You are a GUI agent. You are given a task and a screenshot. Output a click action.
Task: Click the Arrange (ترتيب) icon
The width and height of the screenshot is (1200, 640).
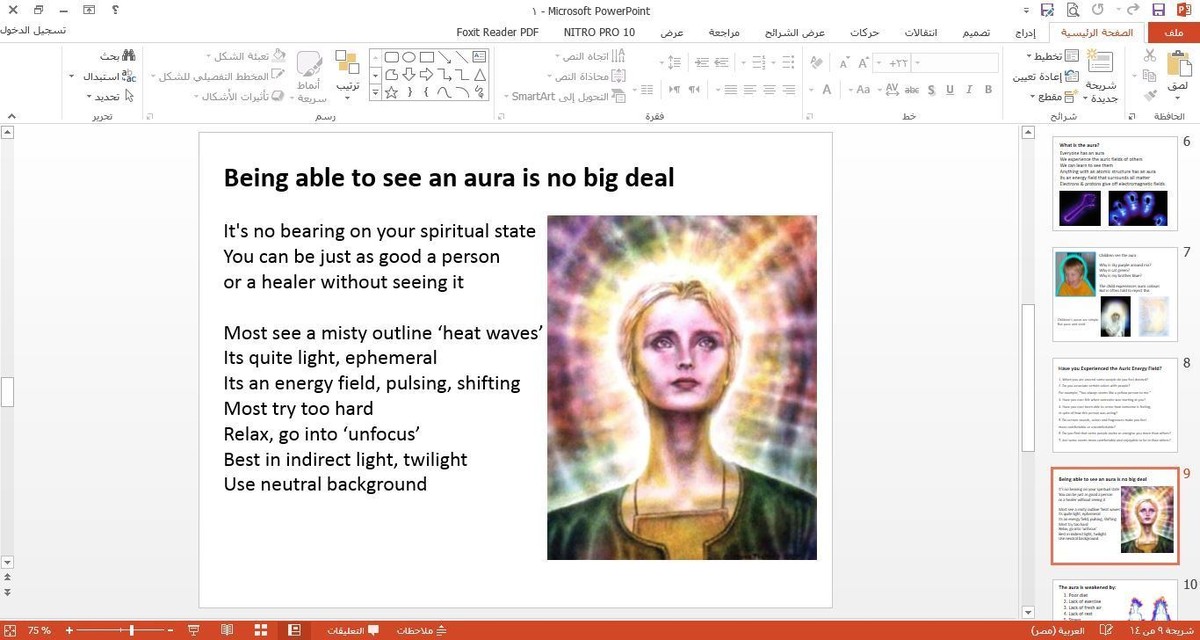pyautogui.click(x=347, y=64)
